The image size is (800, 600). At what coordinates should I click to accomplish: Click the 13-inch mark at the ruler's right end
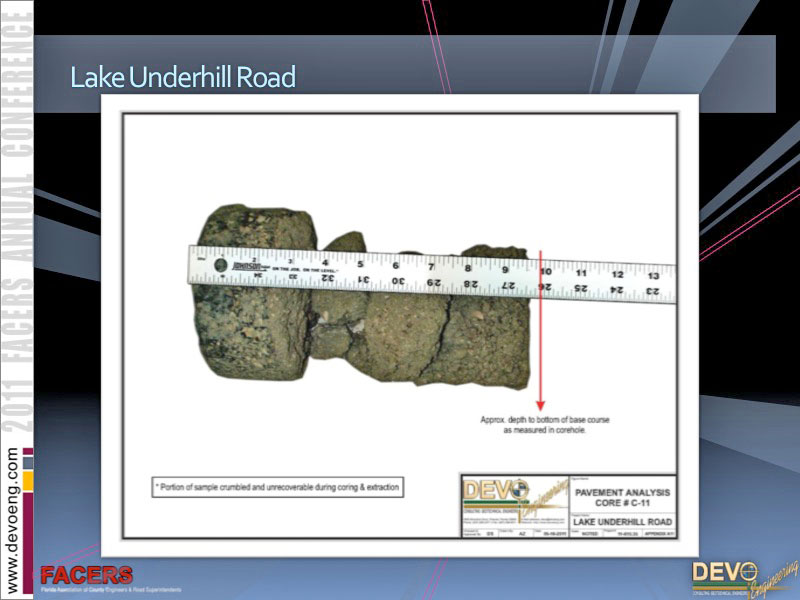653,274
